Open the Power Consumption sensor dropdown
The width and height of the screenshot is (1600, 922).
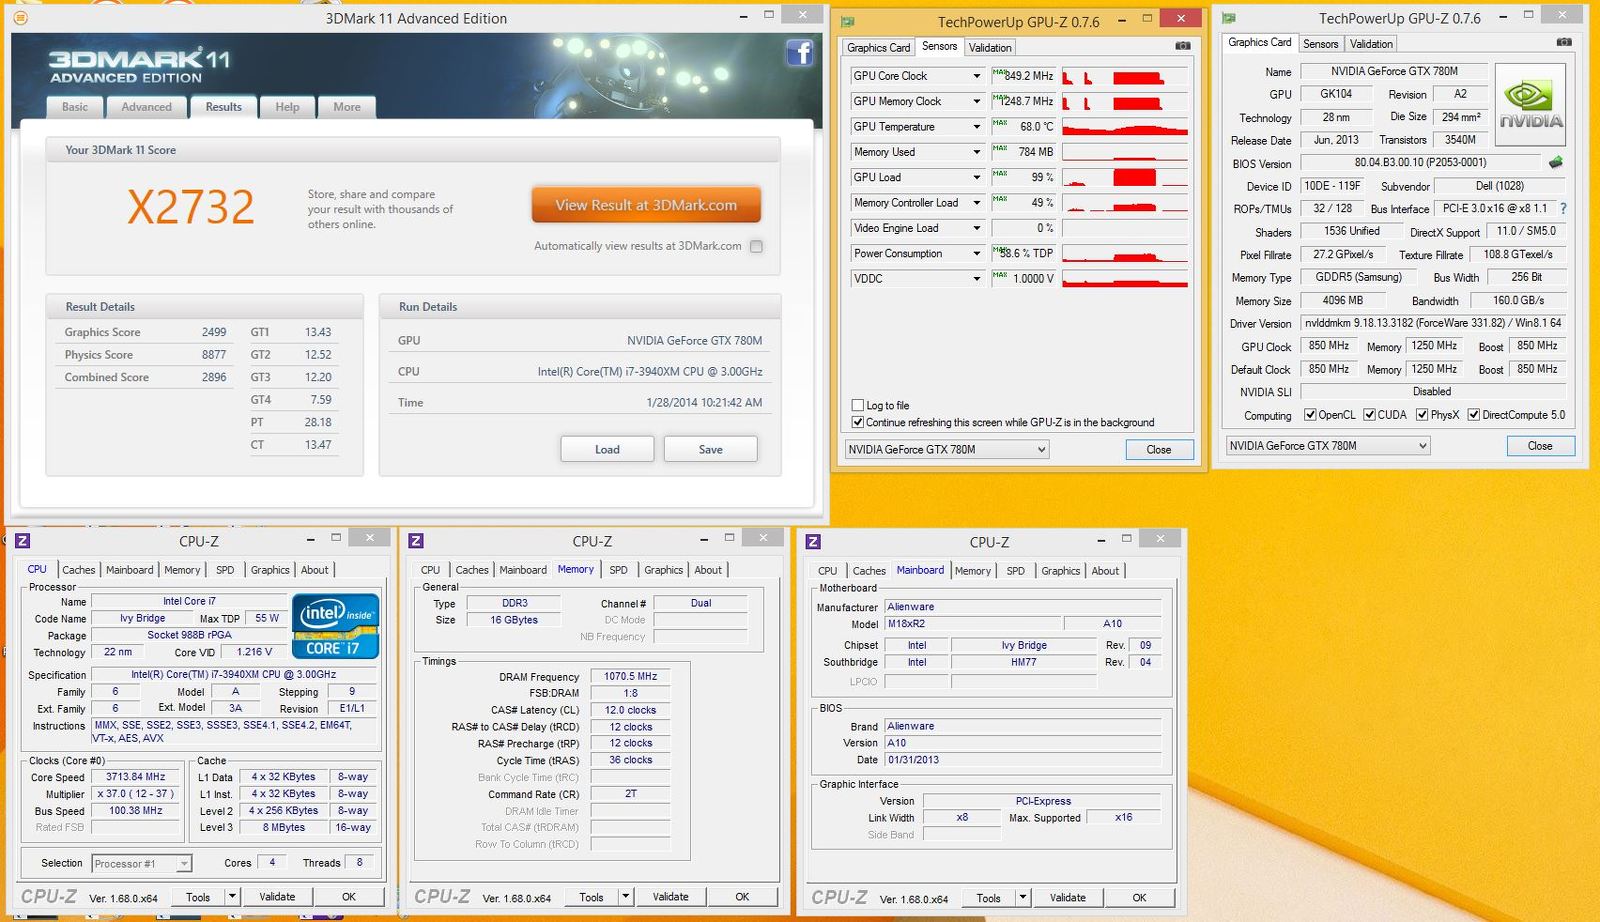point(977,253)
